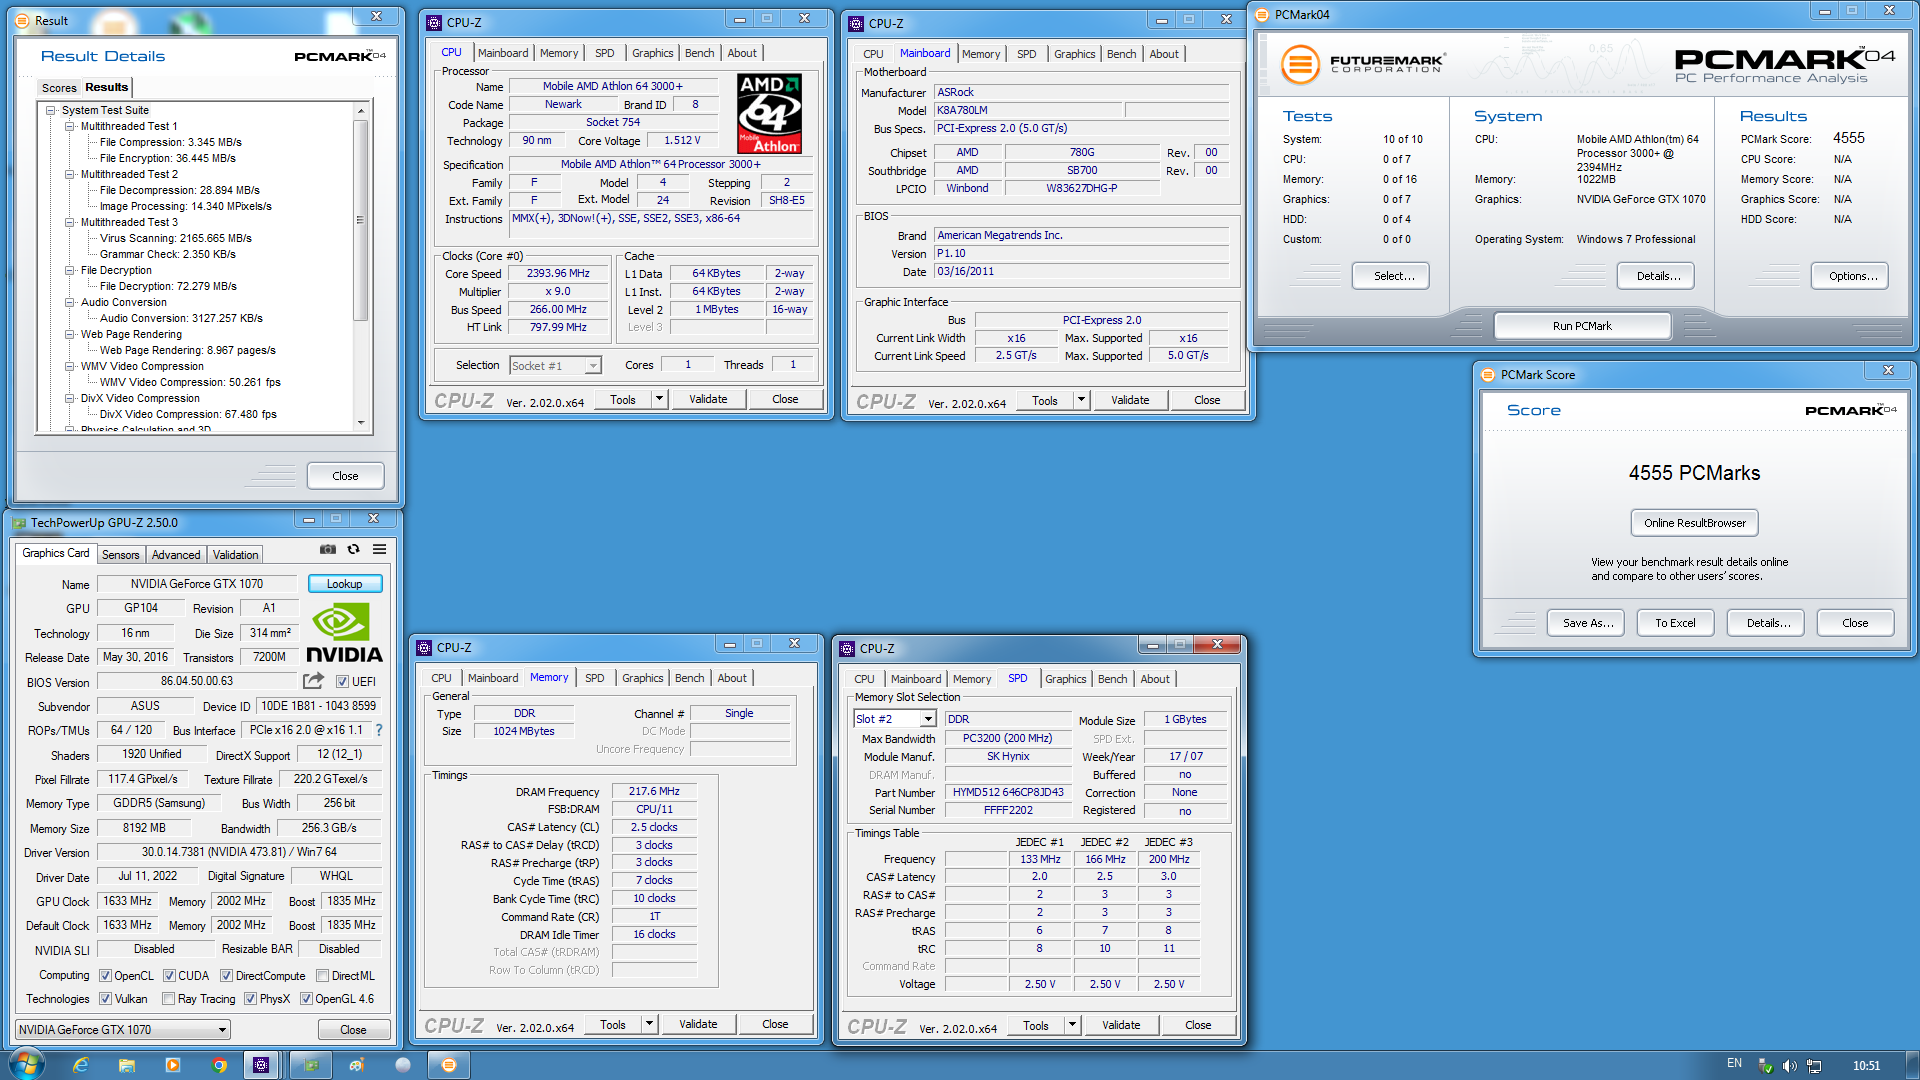Open About tab in CPU-Z Memory window
Screen dimensions: 1920x1080
732,678
